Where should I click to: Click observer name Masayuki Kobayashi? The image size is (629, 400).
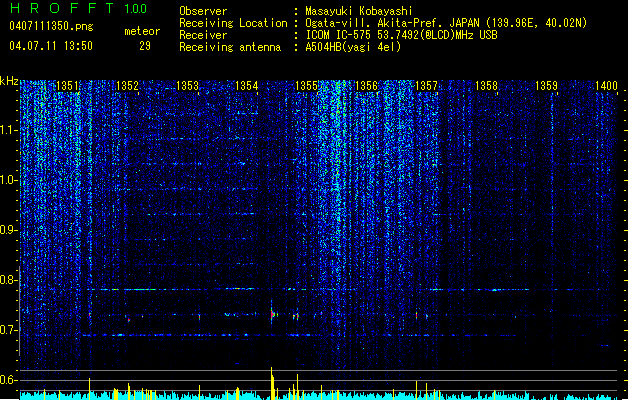pos(358,11)
